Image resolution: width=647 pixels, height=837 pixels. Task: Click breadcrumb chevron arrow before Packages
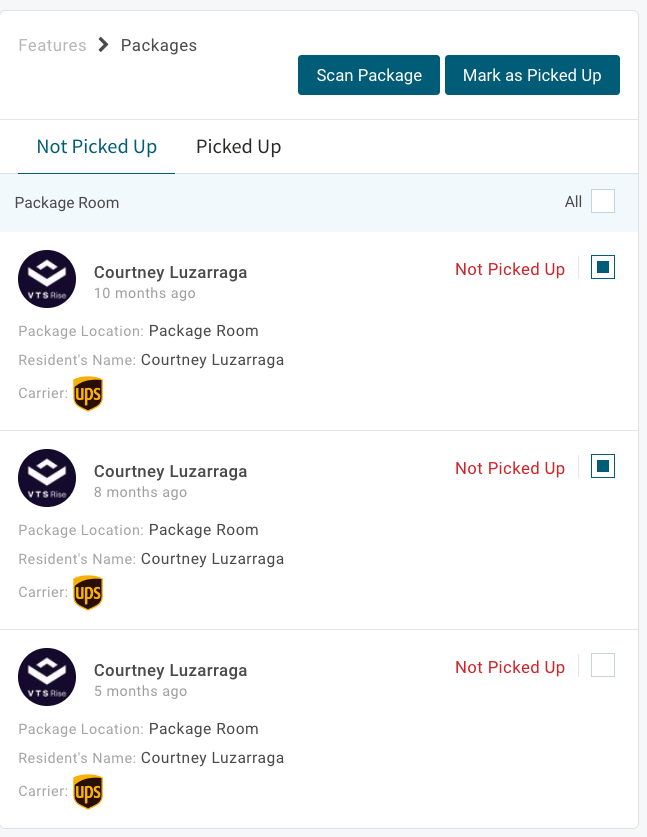click(x=104, y=45)
